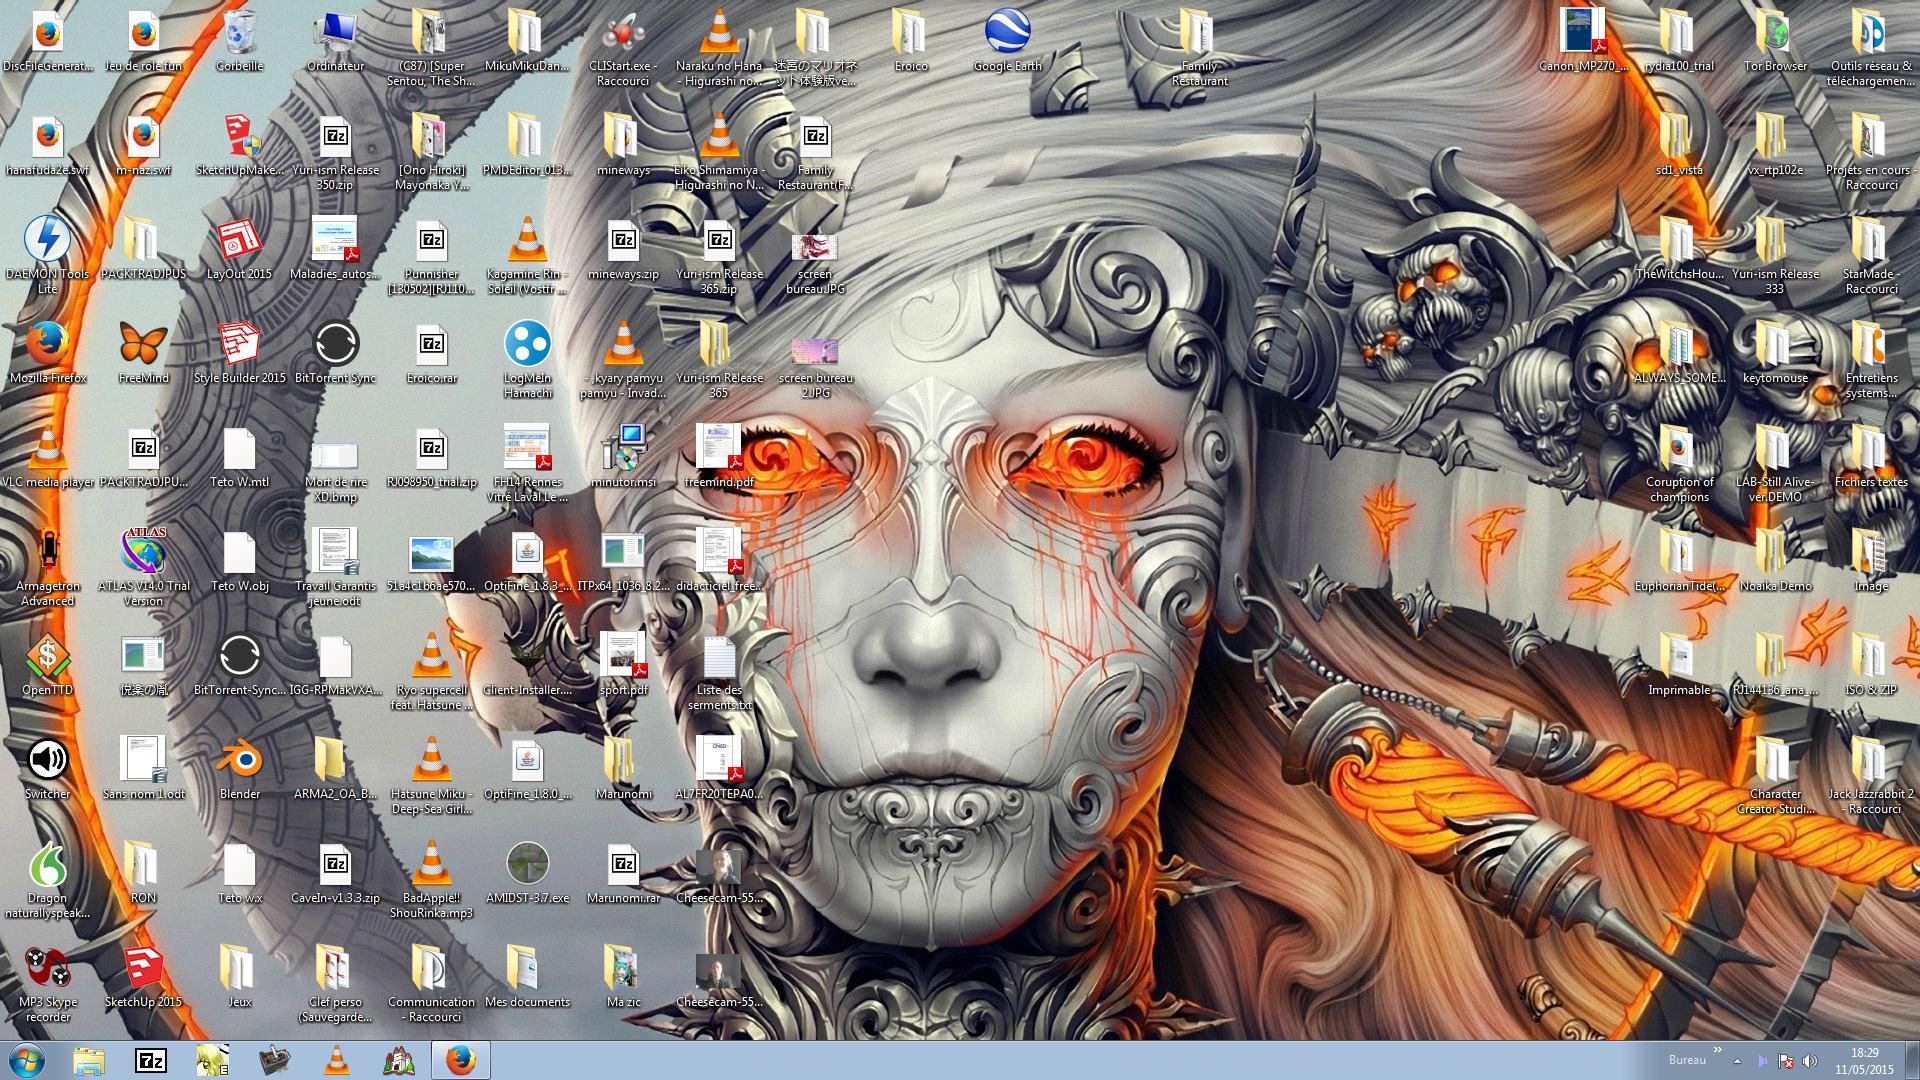Open Jack Jazzrabbit 2 shortcut
1920x1080 pixels.
tap(1871, 775)
